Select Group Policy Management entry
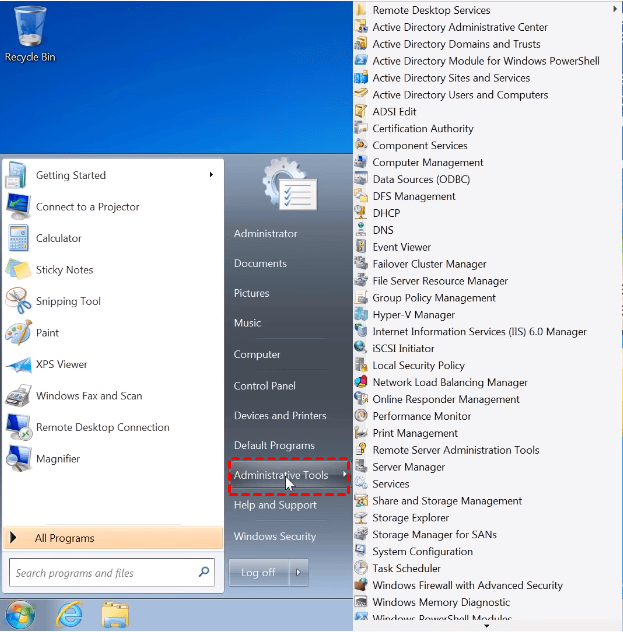 434,298
